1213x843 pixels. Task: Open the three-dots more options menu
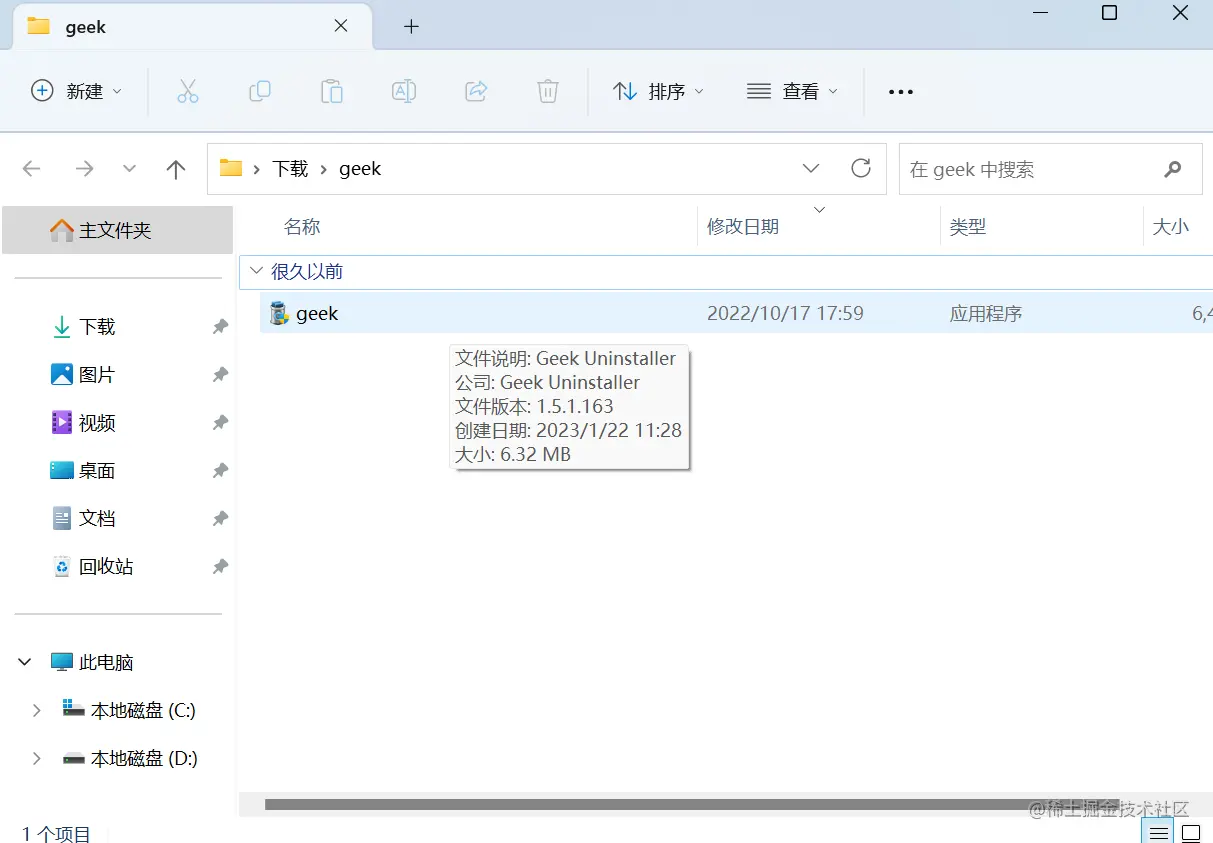(x=901, y=92)
